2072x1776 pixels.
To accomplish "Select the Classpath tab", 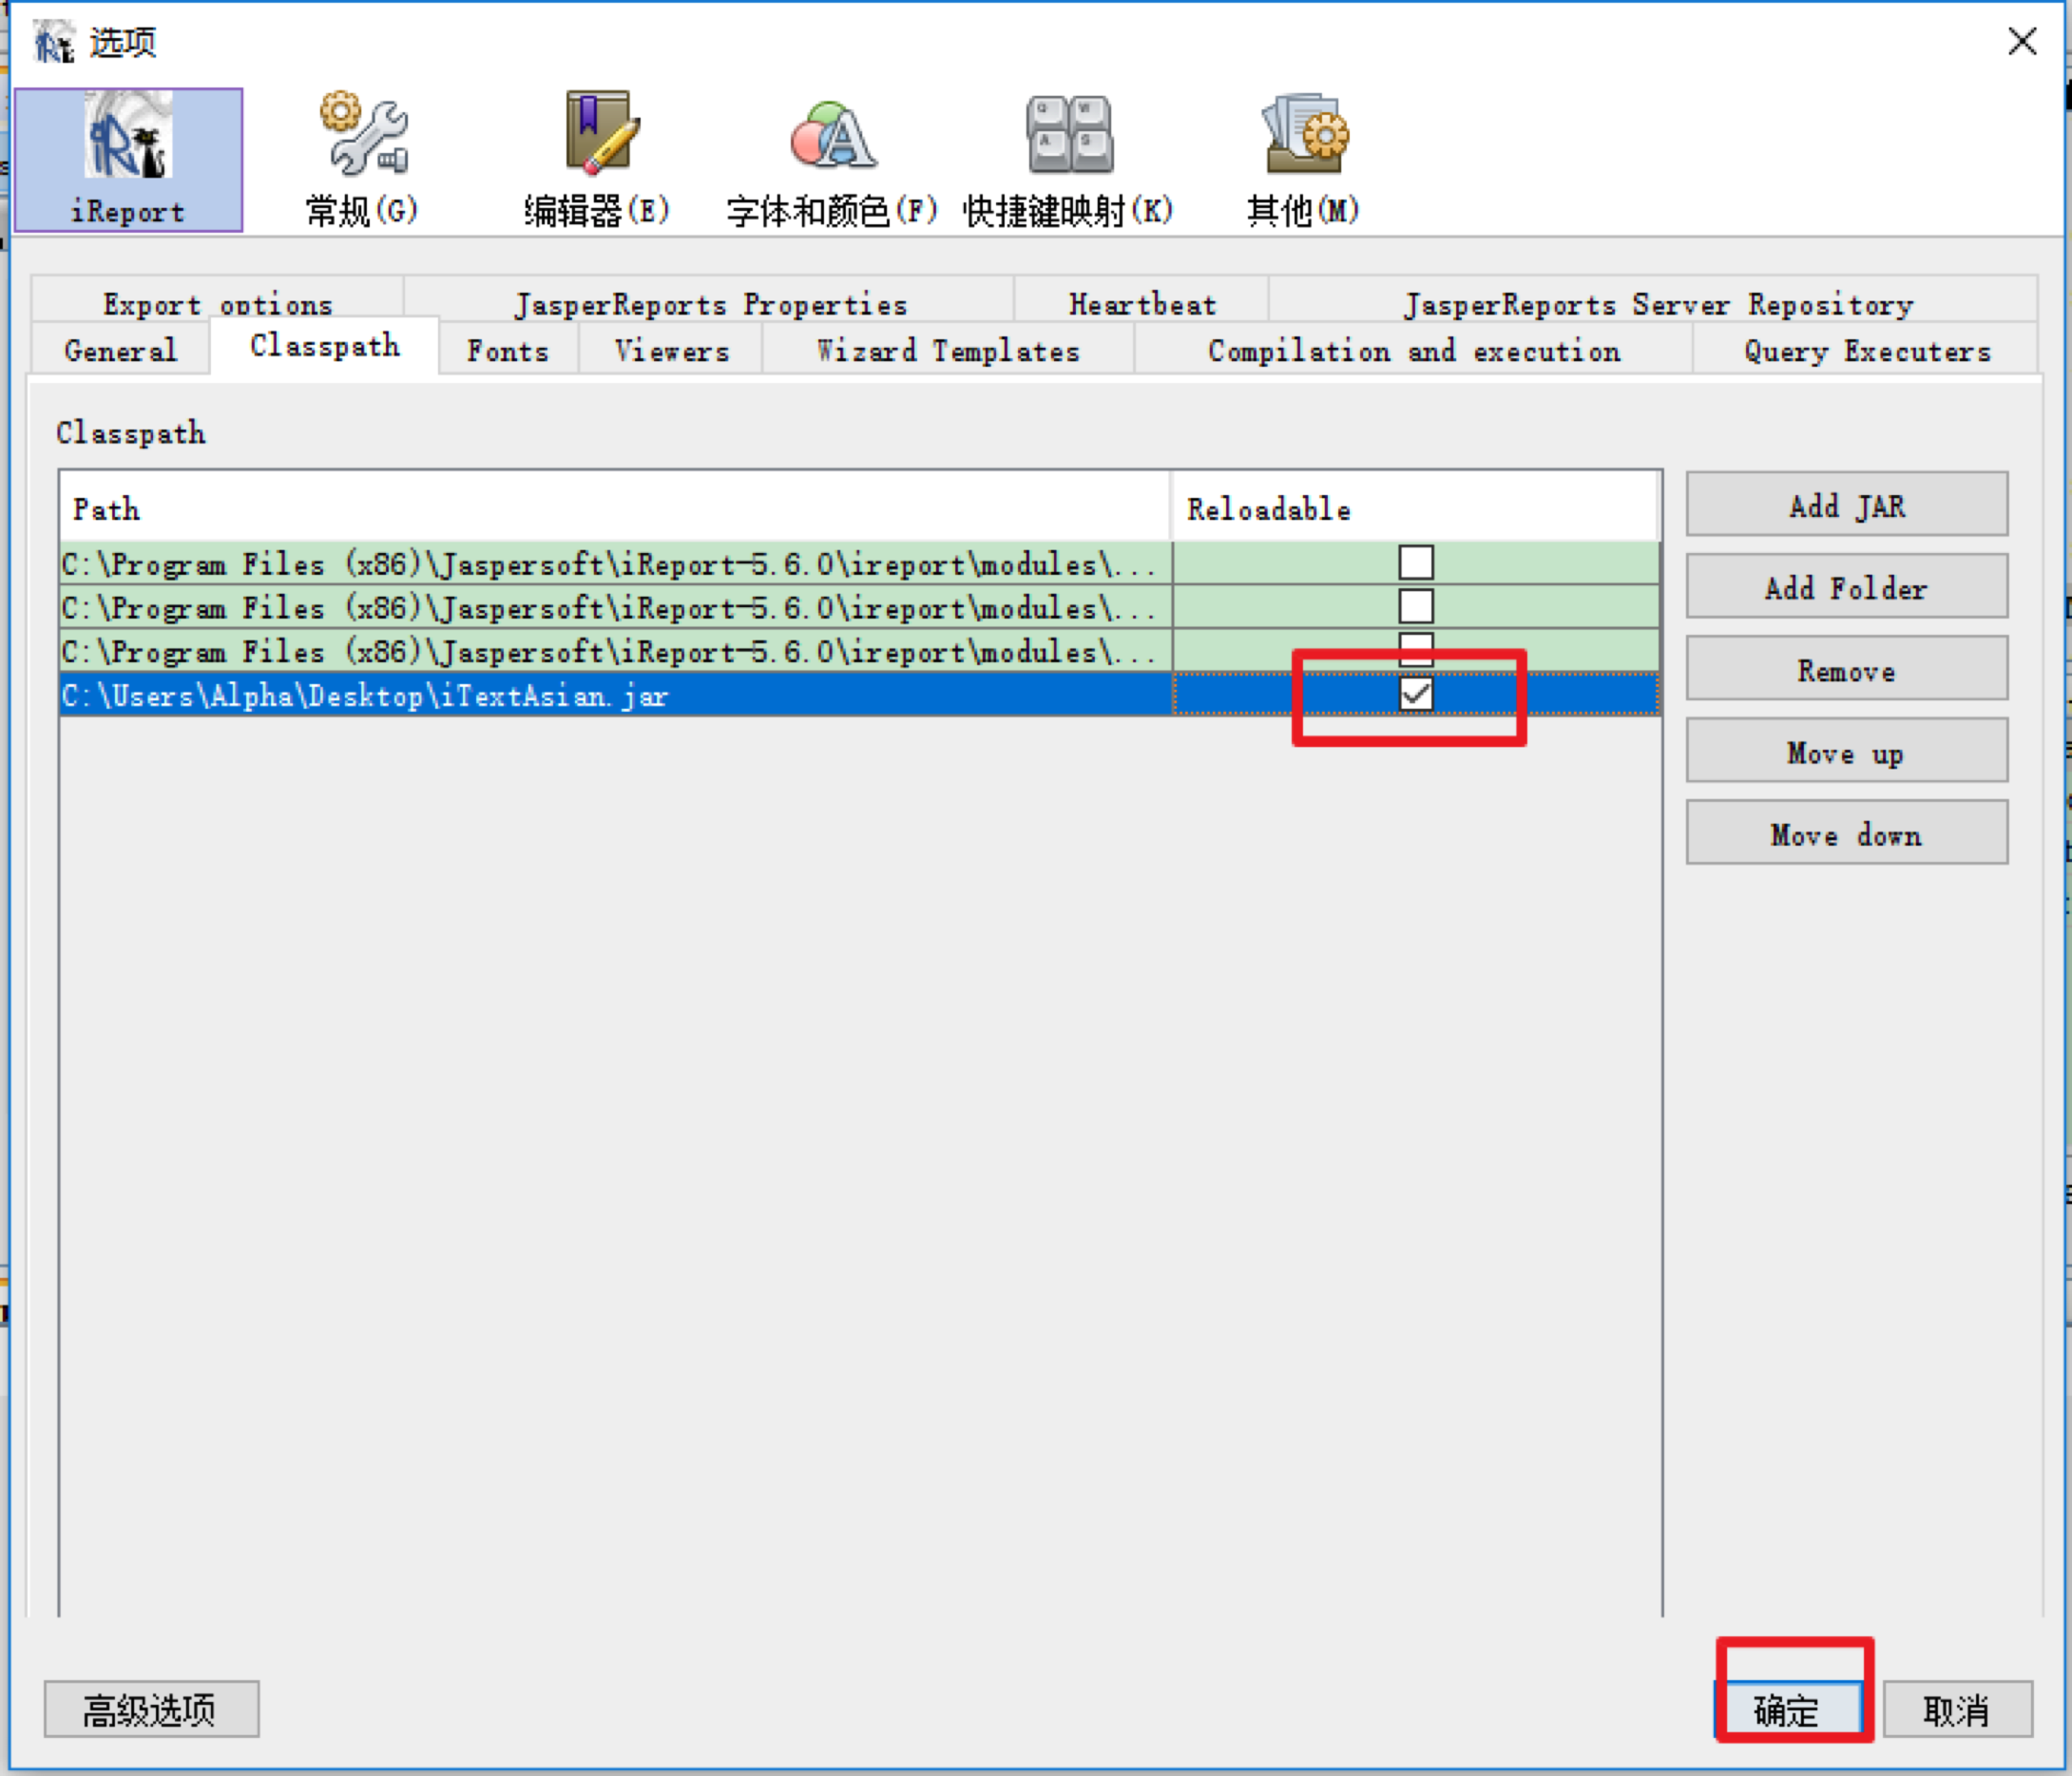I will tap(324, 346).
